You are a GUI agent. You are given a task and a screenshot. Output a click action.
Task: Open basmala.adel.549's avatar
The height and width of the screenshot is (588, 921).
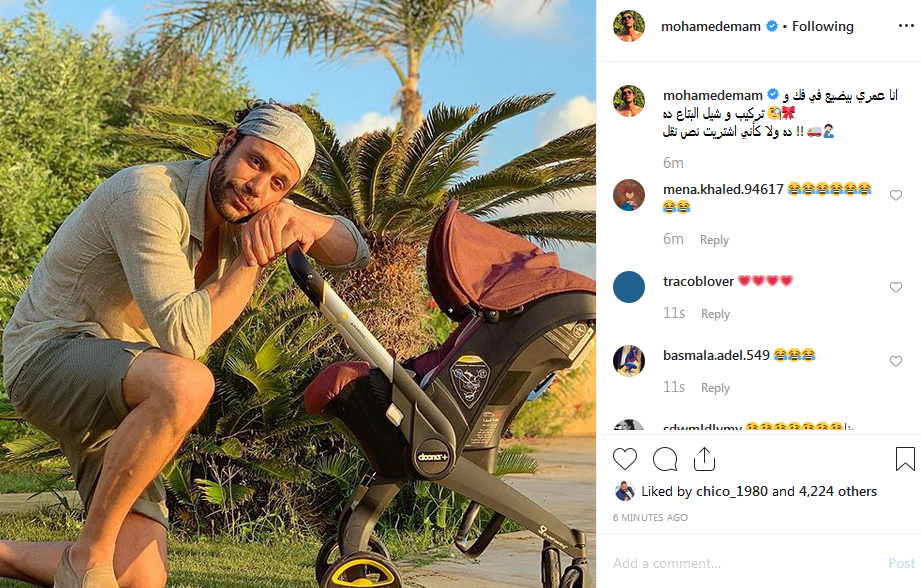pos(629,361)
